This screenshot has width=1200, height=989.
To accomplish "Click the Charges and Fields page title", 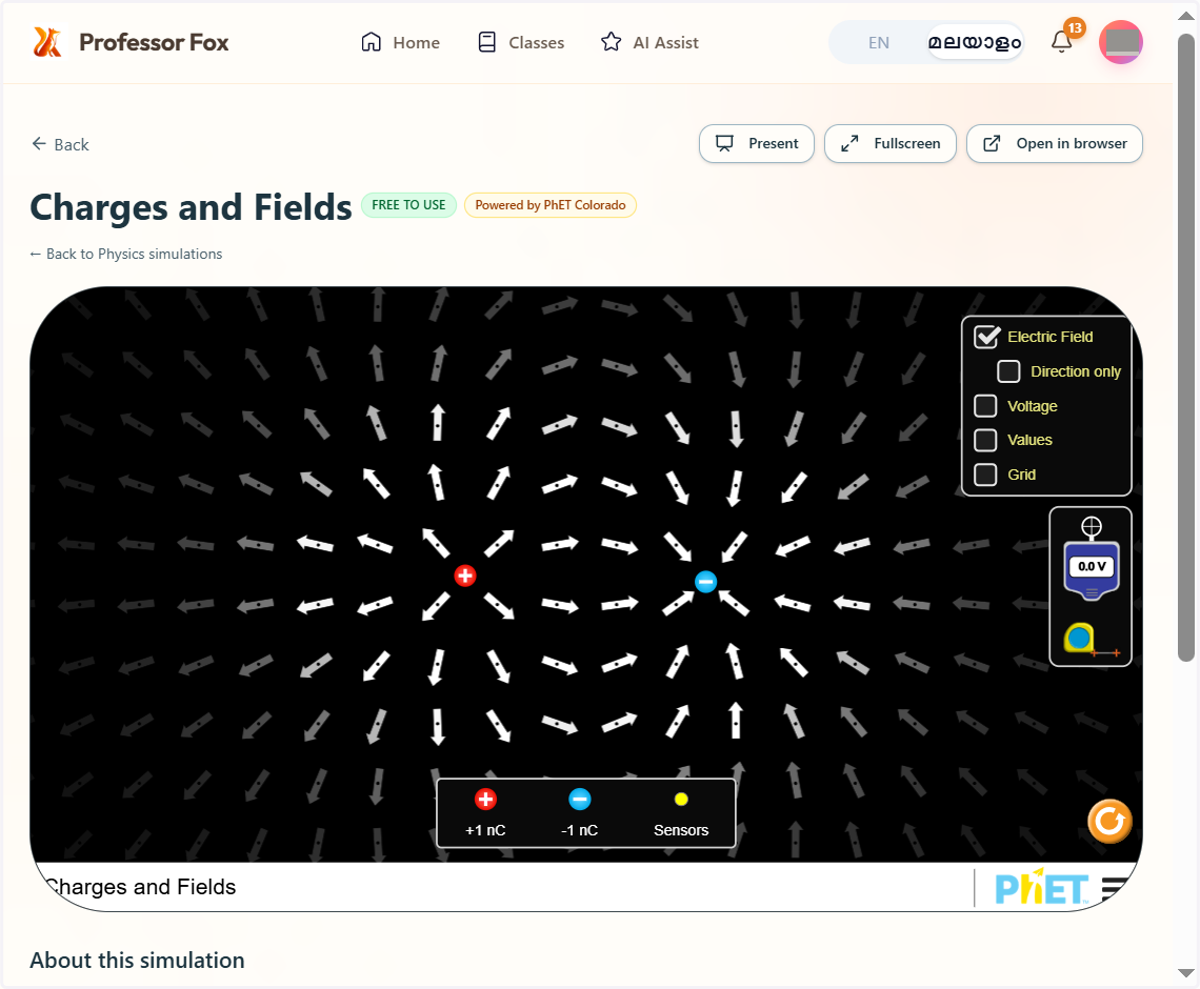I will point(191,207).
